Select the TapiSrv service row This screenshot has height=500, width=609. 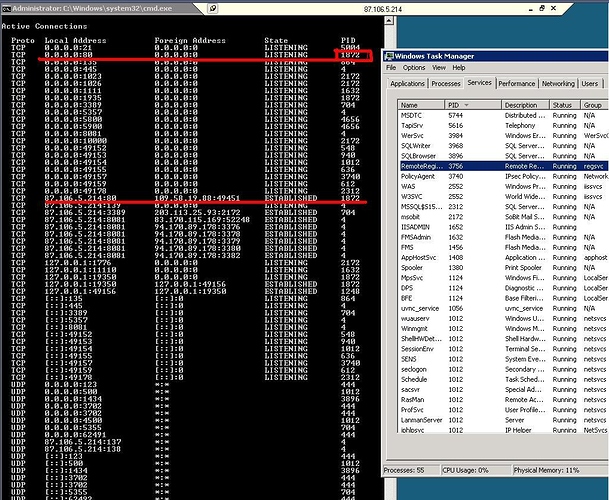pos(503,125)
